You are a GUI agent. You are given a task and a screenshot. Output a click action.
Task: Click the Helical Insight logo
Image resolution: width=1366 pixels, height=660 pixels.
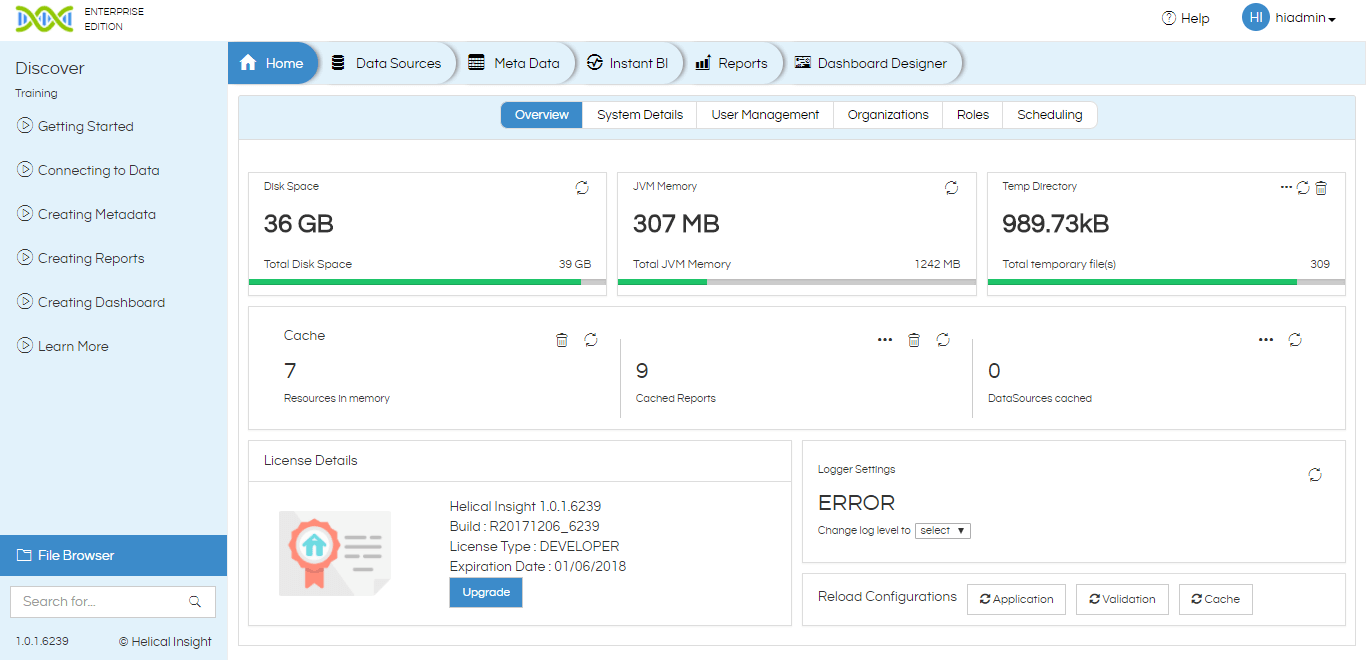tap(45, 19)
